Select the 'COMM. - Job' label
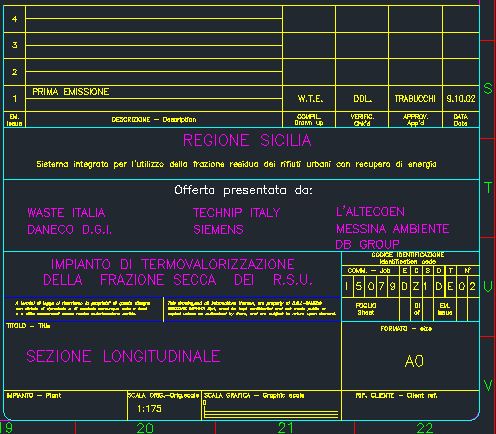Screen dimensions: 496x434 coord(369,271)
